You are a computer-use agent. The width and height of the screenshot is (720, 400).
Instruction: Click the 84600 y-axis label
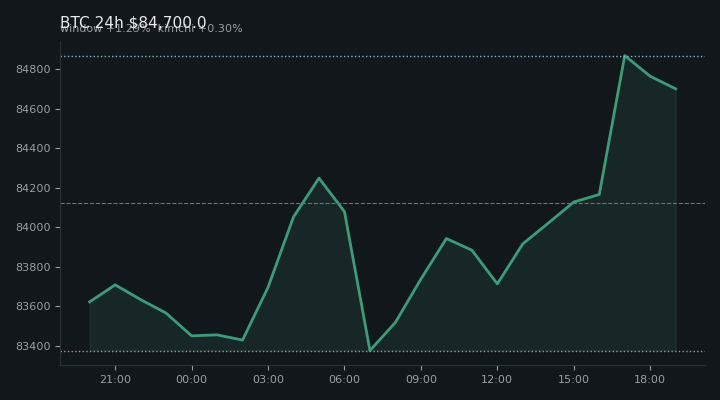pyautogui.click(x=33, y=109)
